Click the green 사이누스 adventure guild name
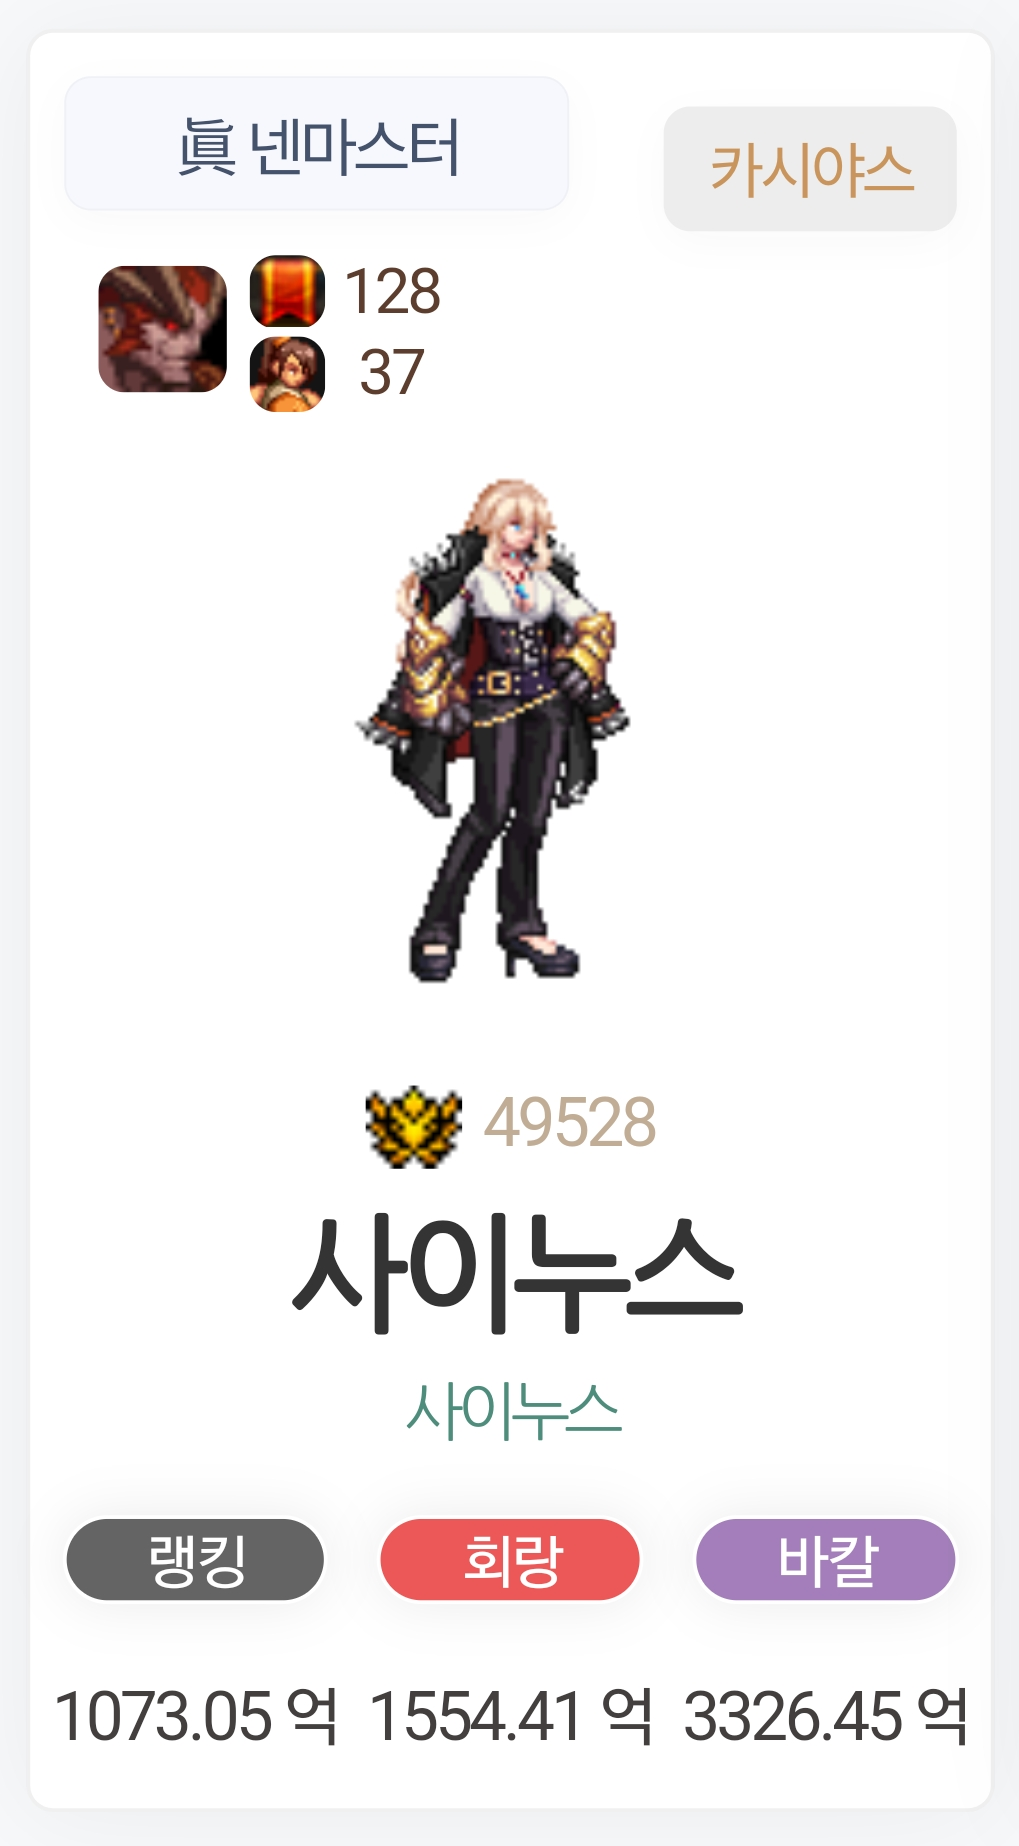Viewport: 1019px width, 1846px height. click(x=514, y=1410)
